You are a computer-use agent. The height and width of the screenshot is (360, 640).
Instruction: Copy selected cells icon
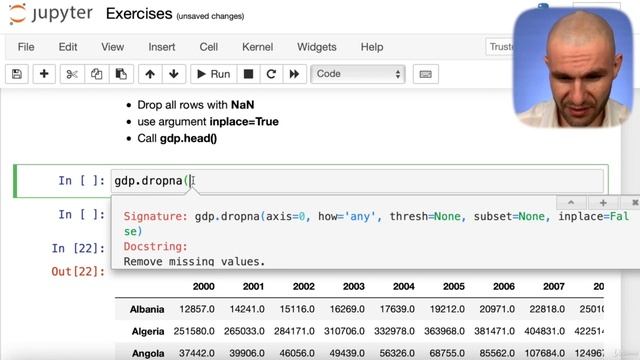pyautogui.click(x=97, y=74)
